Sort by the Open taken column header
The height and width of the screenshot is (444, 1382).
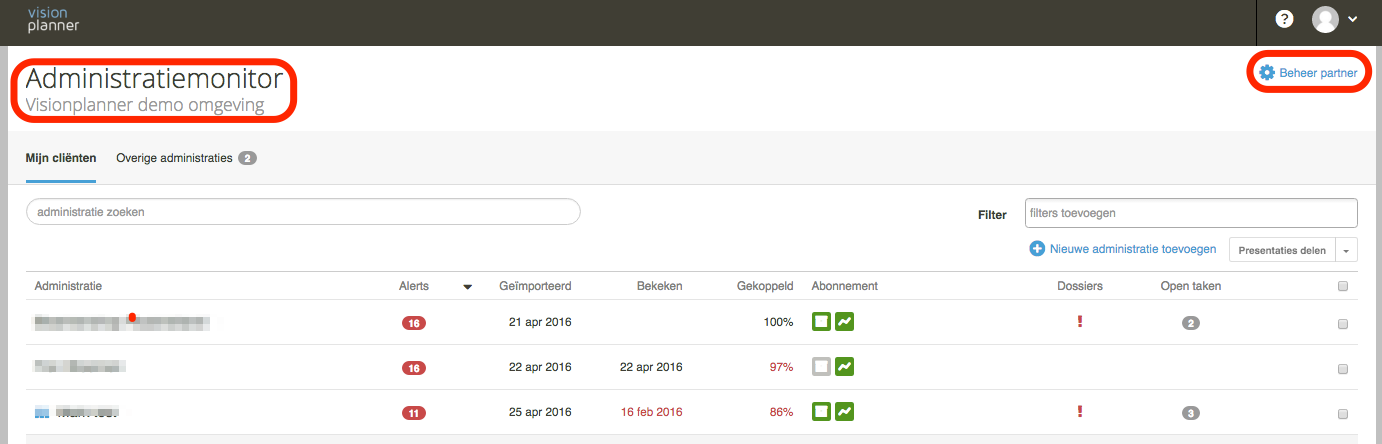[x=1190, y=286]
